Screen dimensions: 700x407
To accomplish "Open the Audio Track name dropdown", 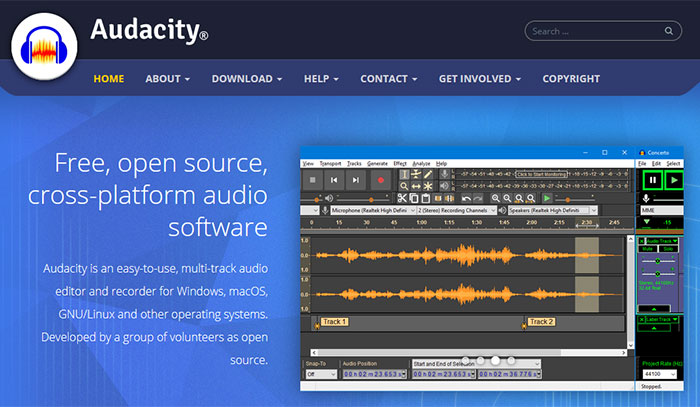I will coord(662,241).
